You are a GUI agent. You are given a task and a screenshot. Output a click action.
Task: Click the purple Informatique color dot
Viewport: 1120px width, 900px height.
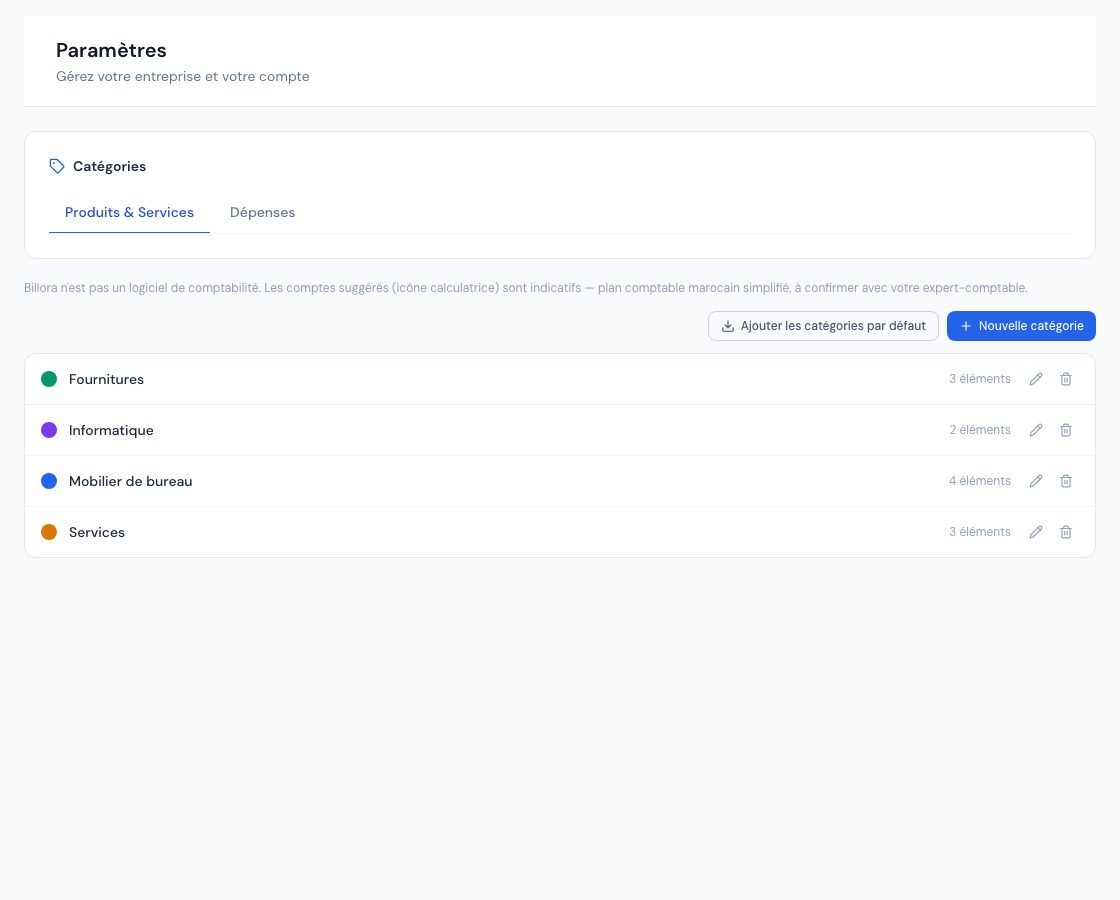49,430
